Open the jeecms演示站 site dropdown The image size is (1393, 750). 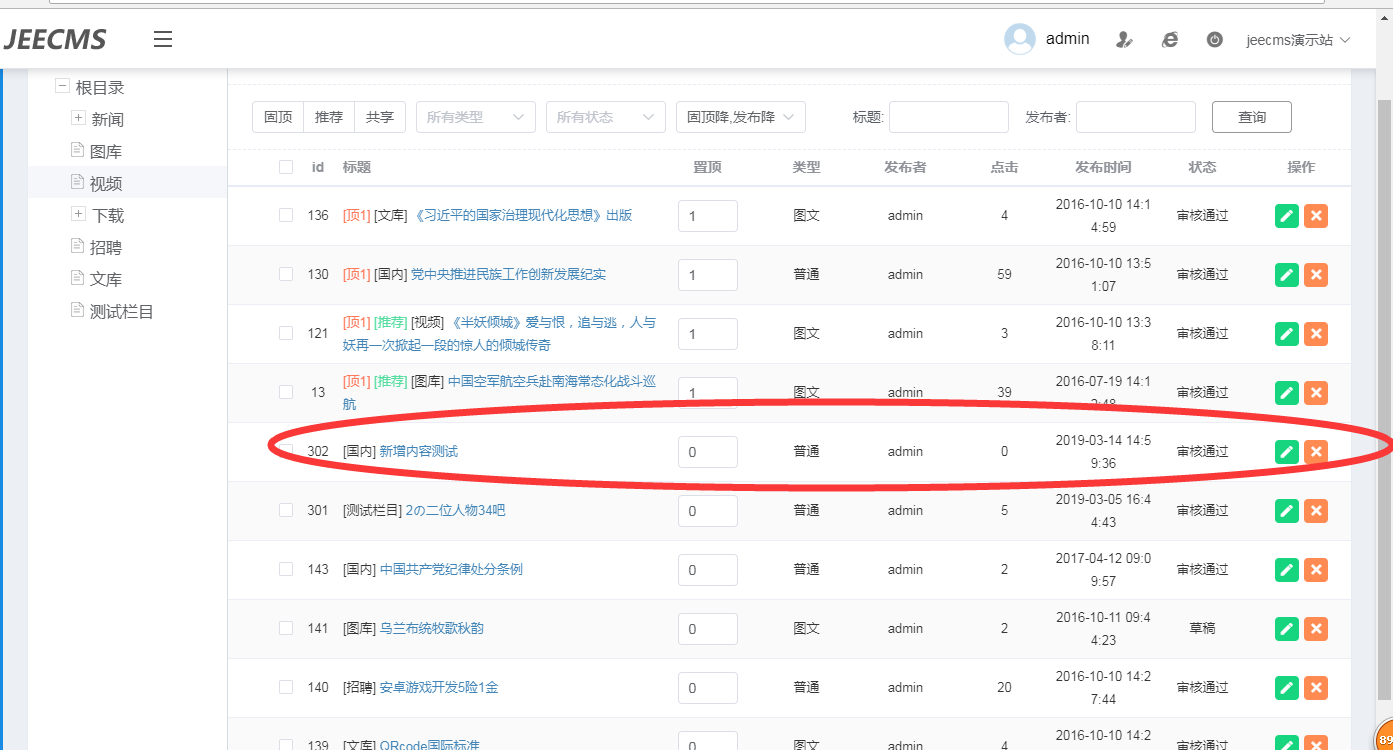point(1298,40)
